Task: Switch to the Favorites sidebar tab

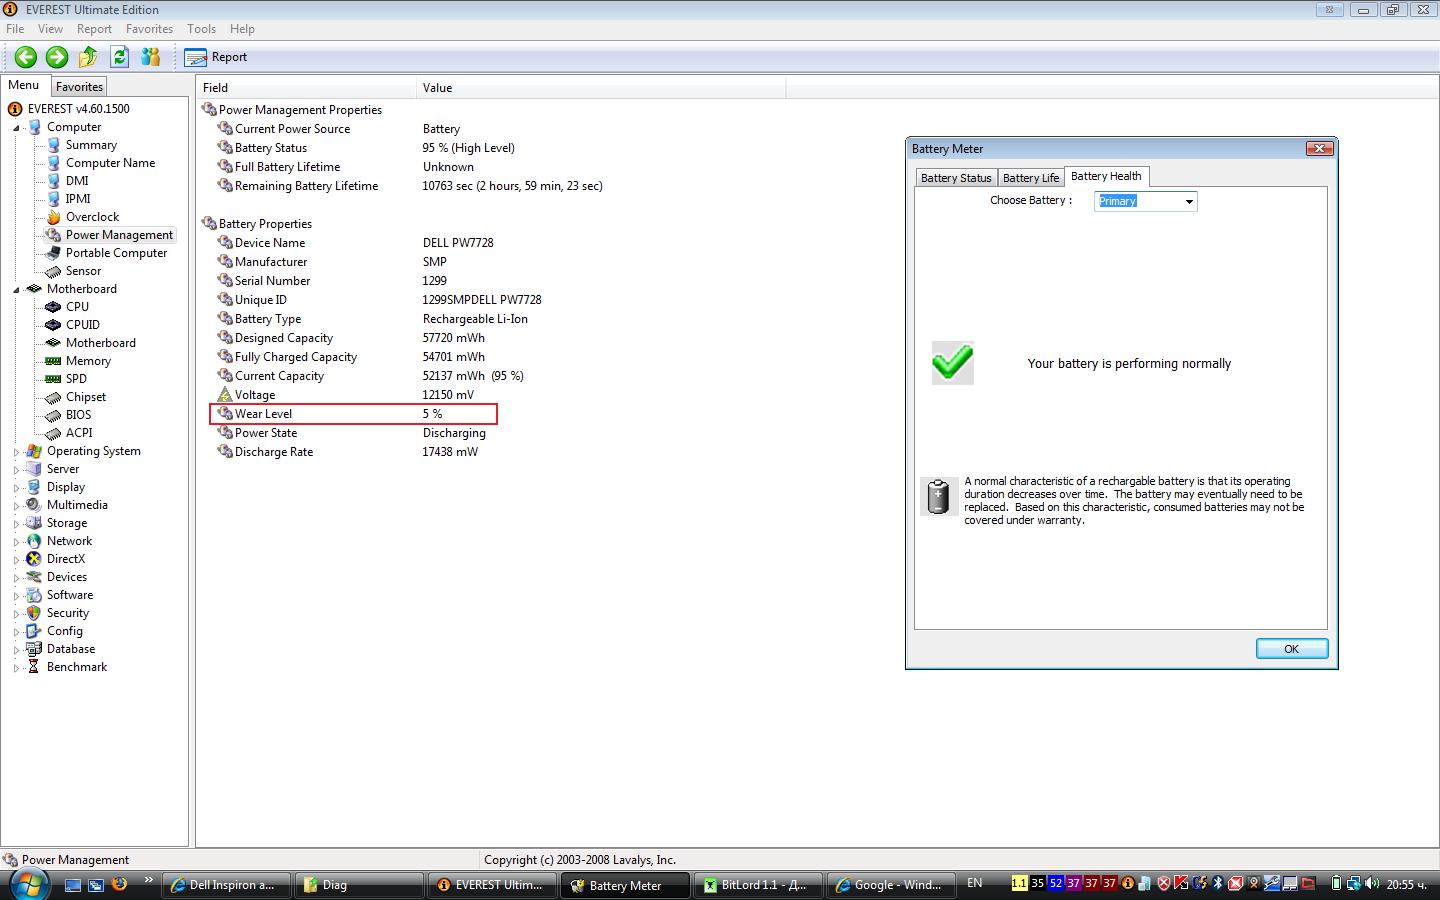Action: (79, 87)
